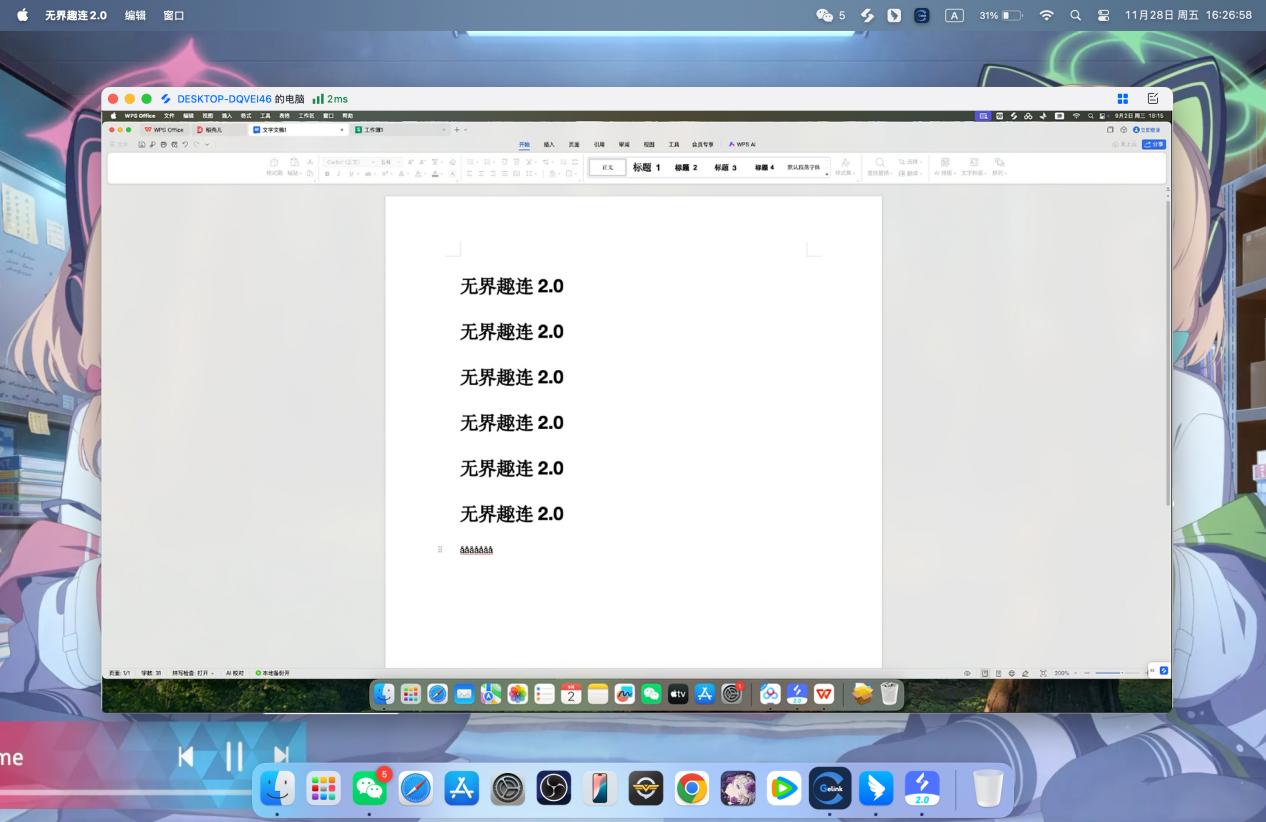Click the format painter brush icon
This screenshot has height=822, width=1266.
(x=274, y=162)
